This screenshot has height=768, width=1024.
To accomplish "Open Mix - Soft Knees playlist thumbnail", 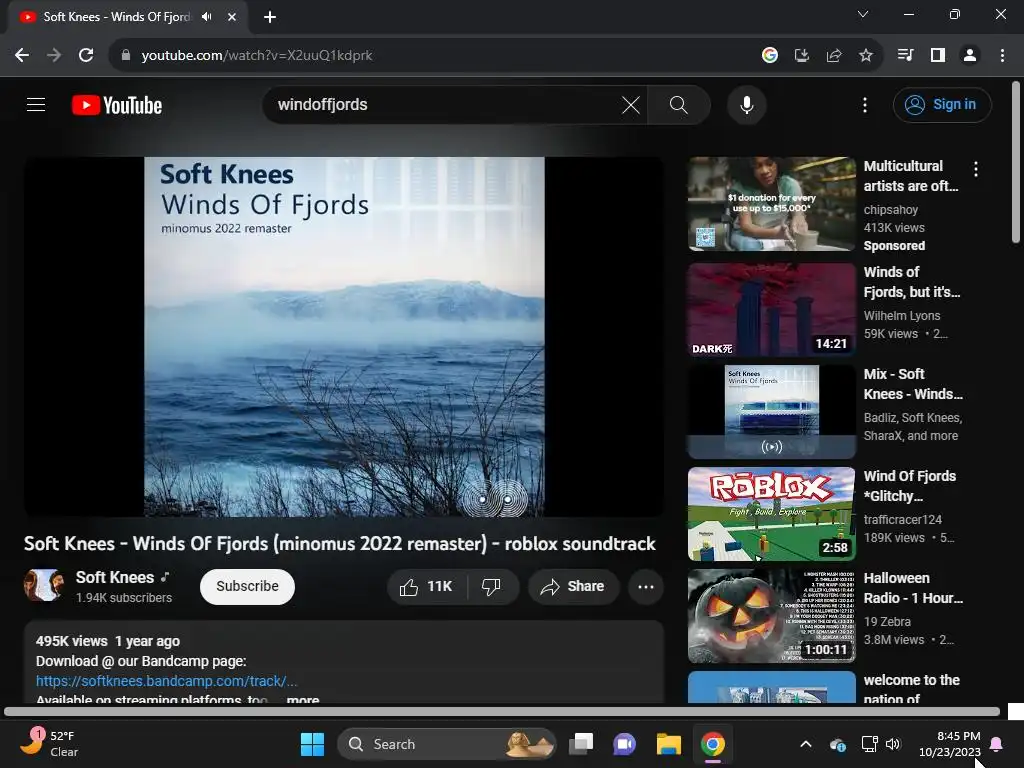I will [771, 411].
